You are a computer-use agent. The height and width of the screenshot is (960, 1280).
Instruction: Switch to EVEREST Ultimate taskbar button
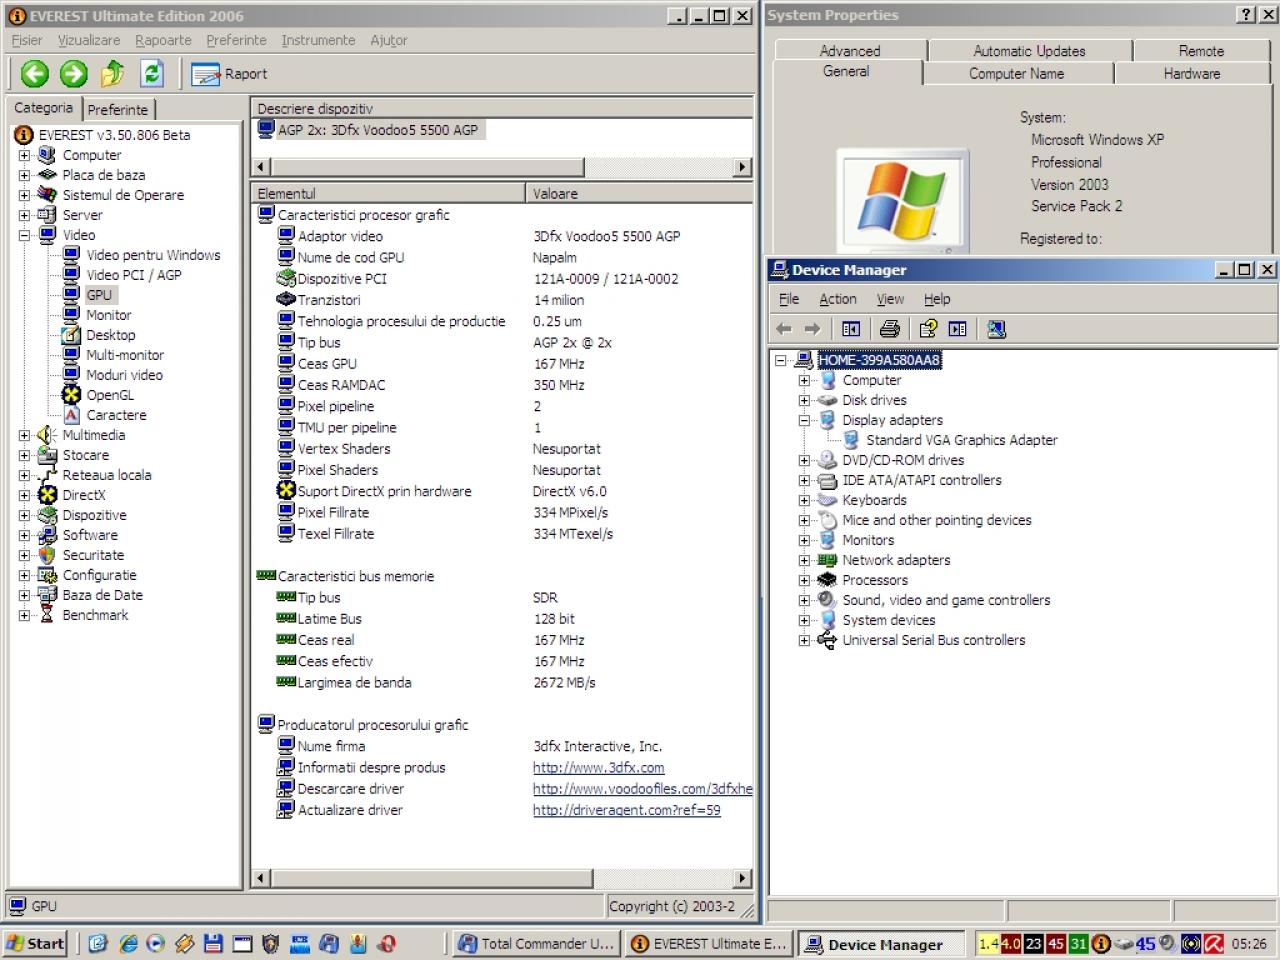click(709, 943)
